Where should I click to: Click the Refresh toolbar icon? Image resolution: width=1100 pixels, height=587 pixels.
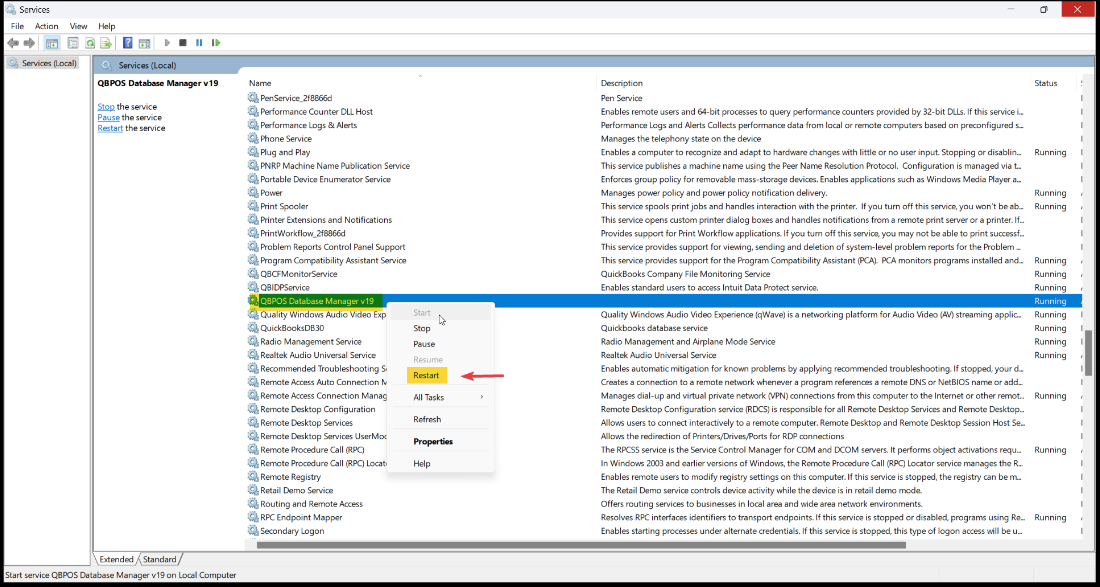tap(90, 43)
